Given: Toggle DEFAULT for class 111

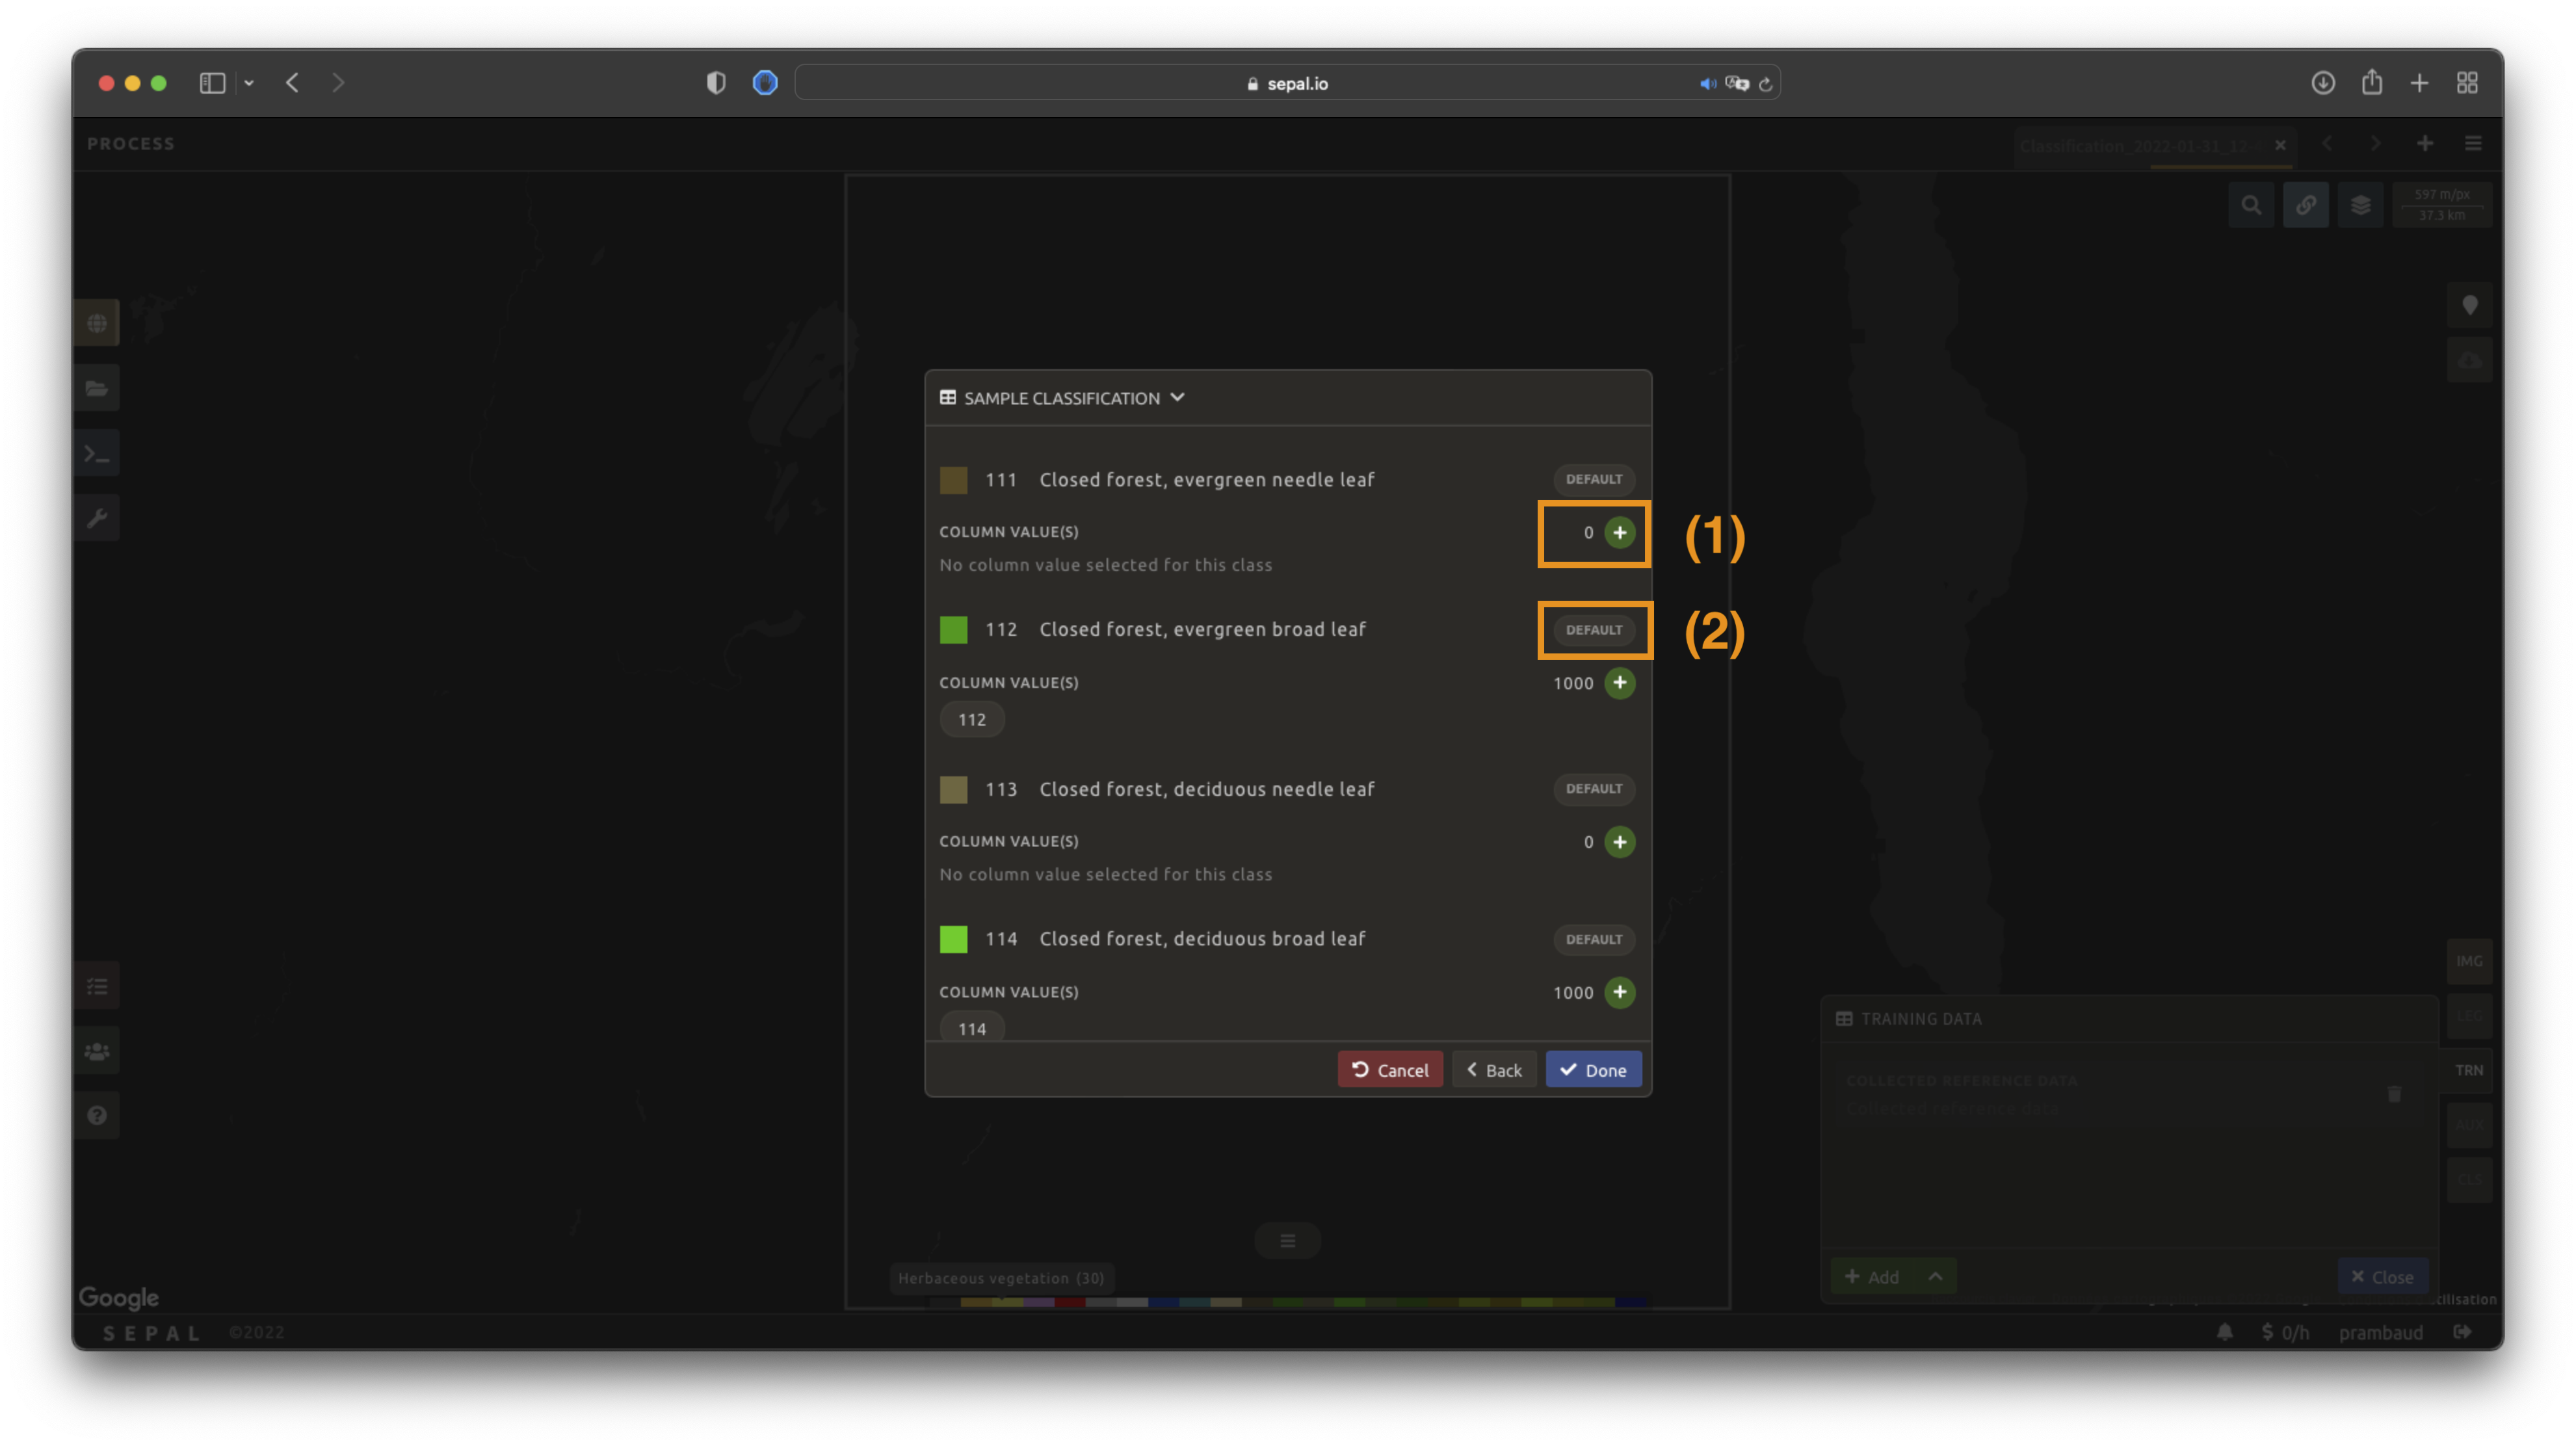Looking at the screenshot, I should (1593, 479).
